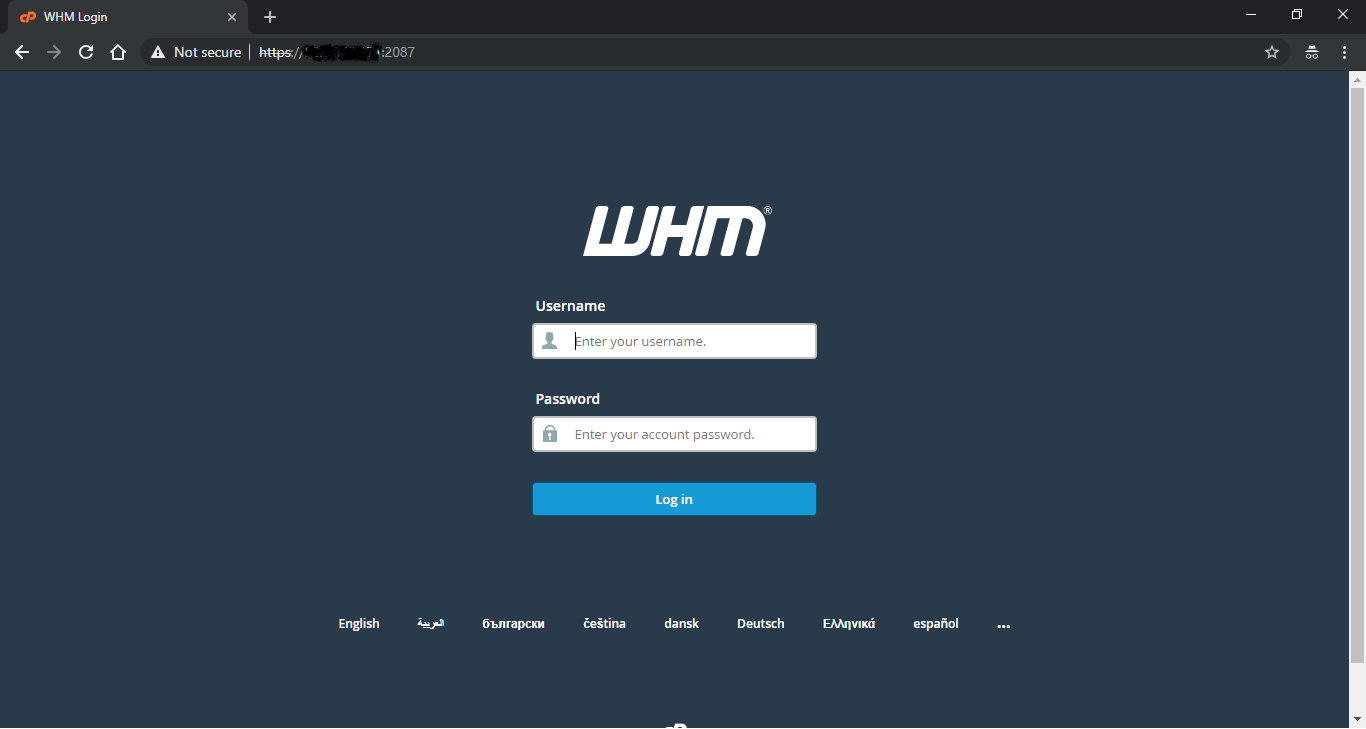Click the page vertical scrollbar

coord(1357,375)
